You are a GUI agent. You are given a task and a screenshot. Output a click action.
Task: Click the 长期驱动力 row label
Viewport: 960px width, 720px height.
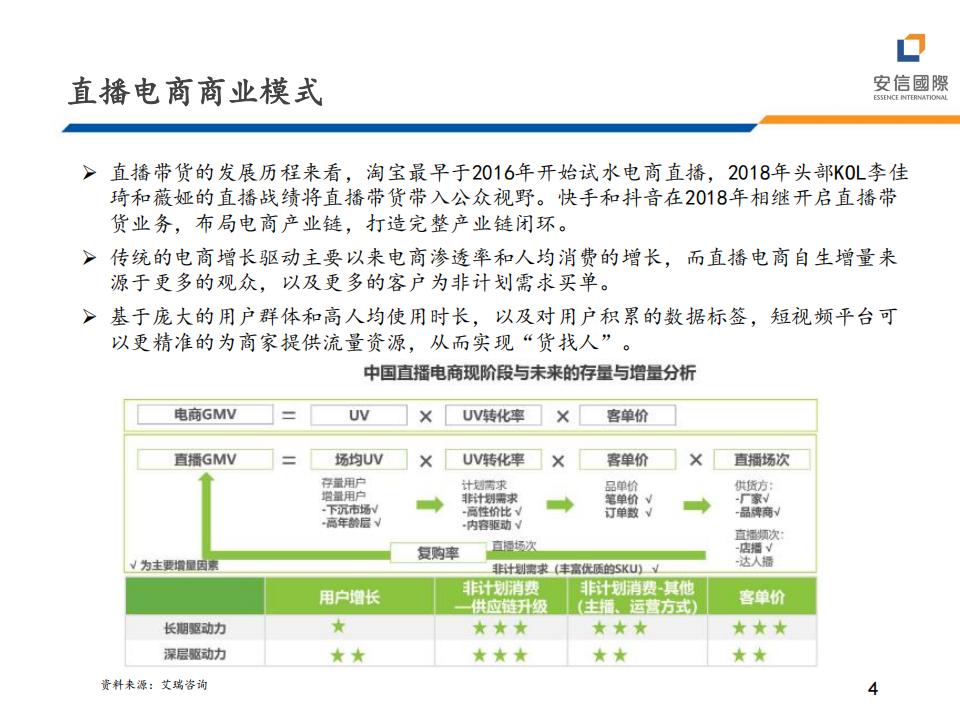coord(195,629)
